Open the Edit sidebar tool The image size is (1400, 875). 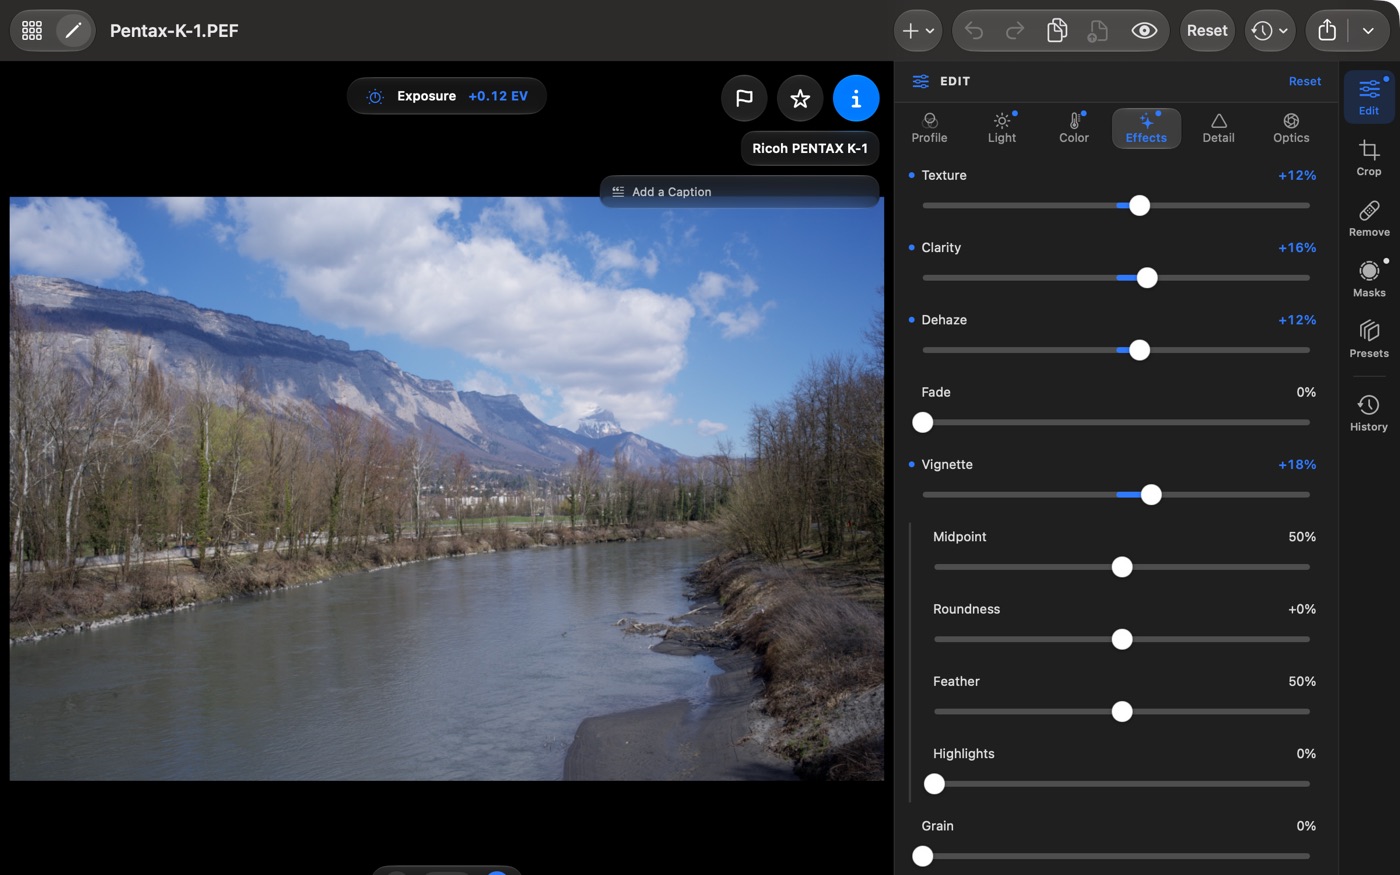coord(1369,97)
